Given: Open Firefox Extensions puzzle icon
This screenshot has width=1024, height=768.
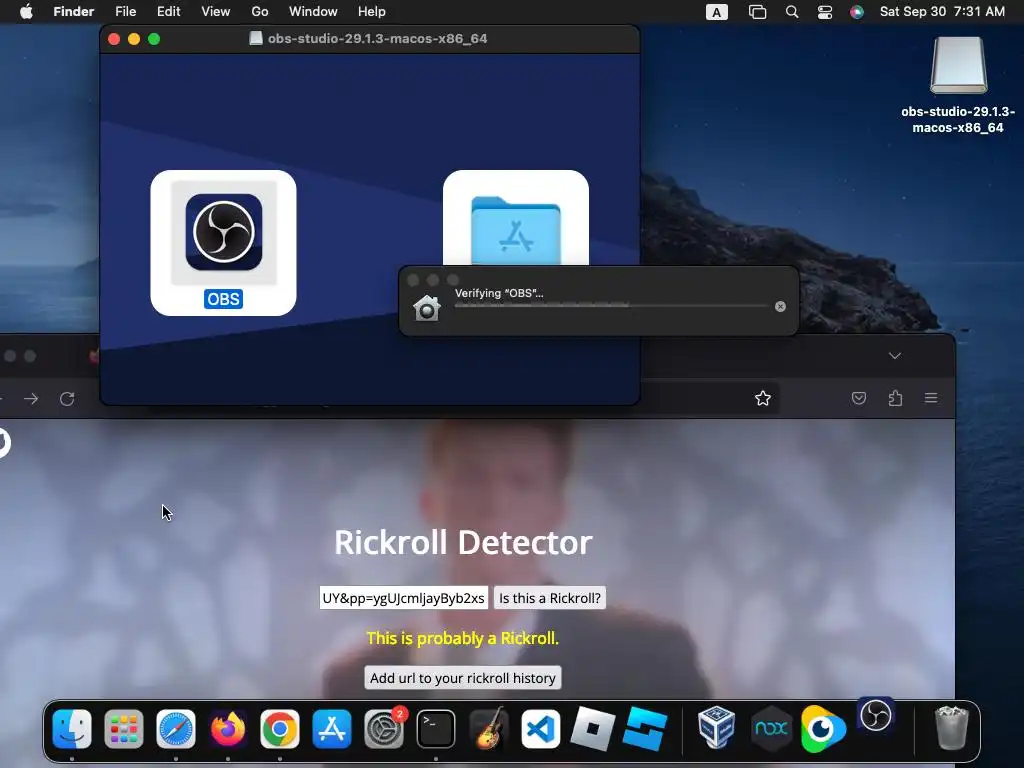Looking at the screenshot, I should [x=895, y=398].
